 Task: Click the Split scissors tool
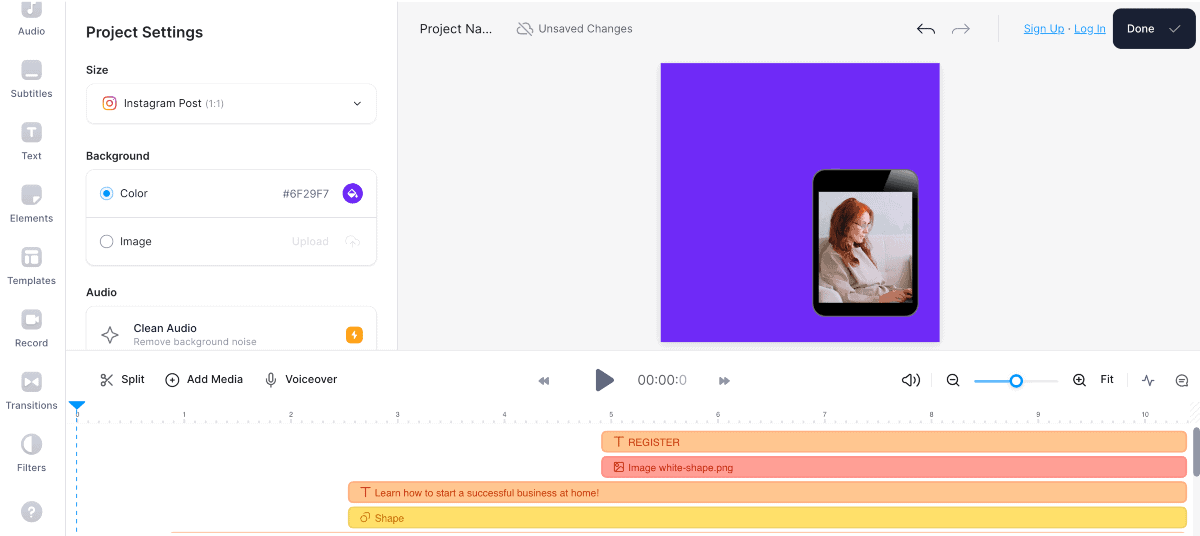(x=122, y=380)
